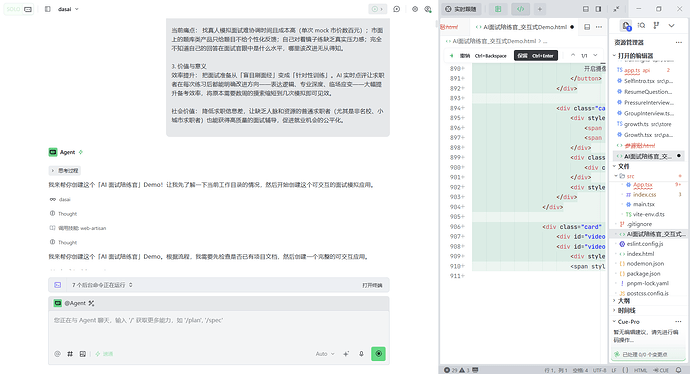Add context with the # icon

click(70, 354)
